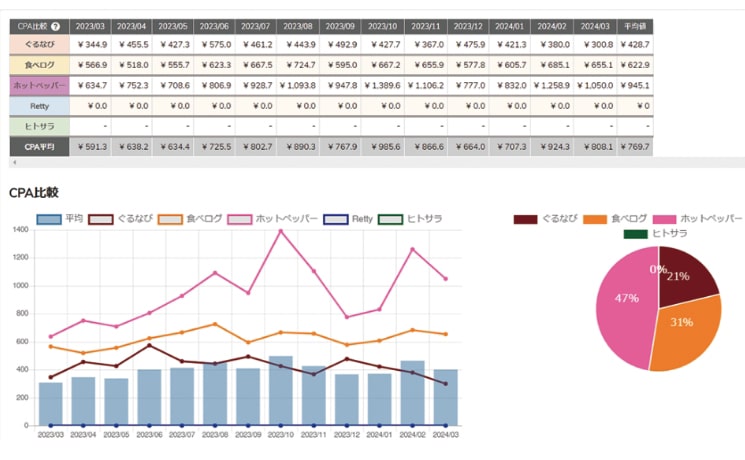Viewport: 745px width, 460px height.
Task: Toggle 食べログ in the line chart legend
Action: coord(171,217)
